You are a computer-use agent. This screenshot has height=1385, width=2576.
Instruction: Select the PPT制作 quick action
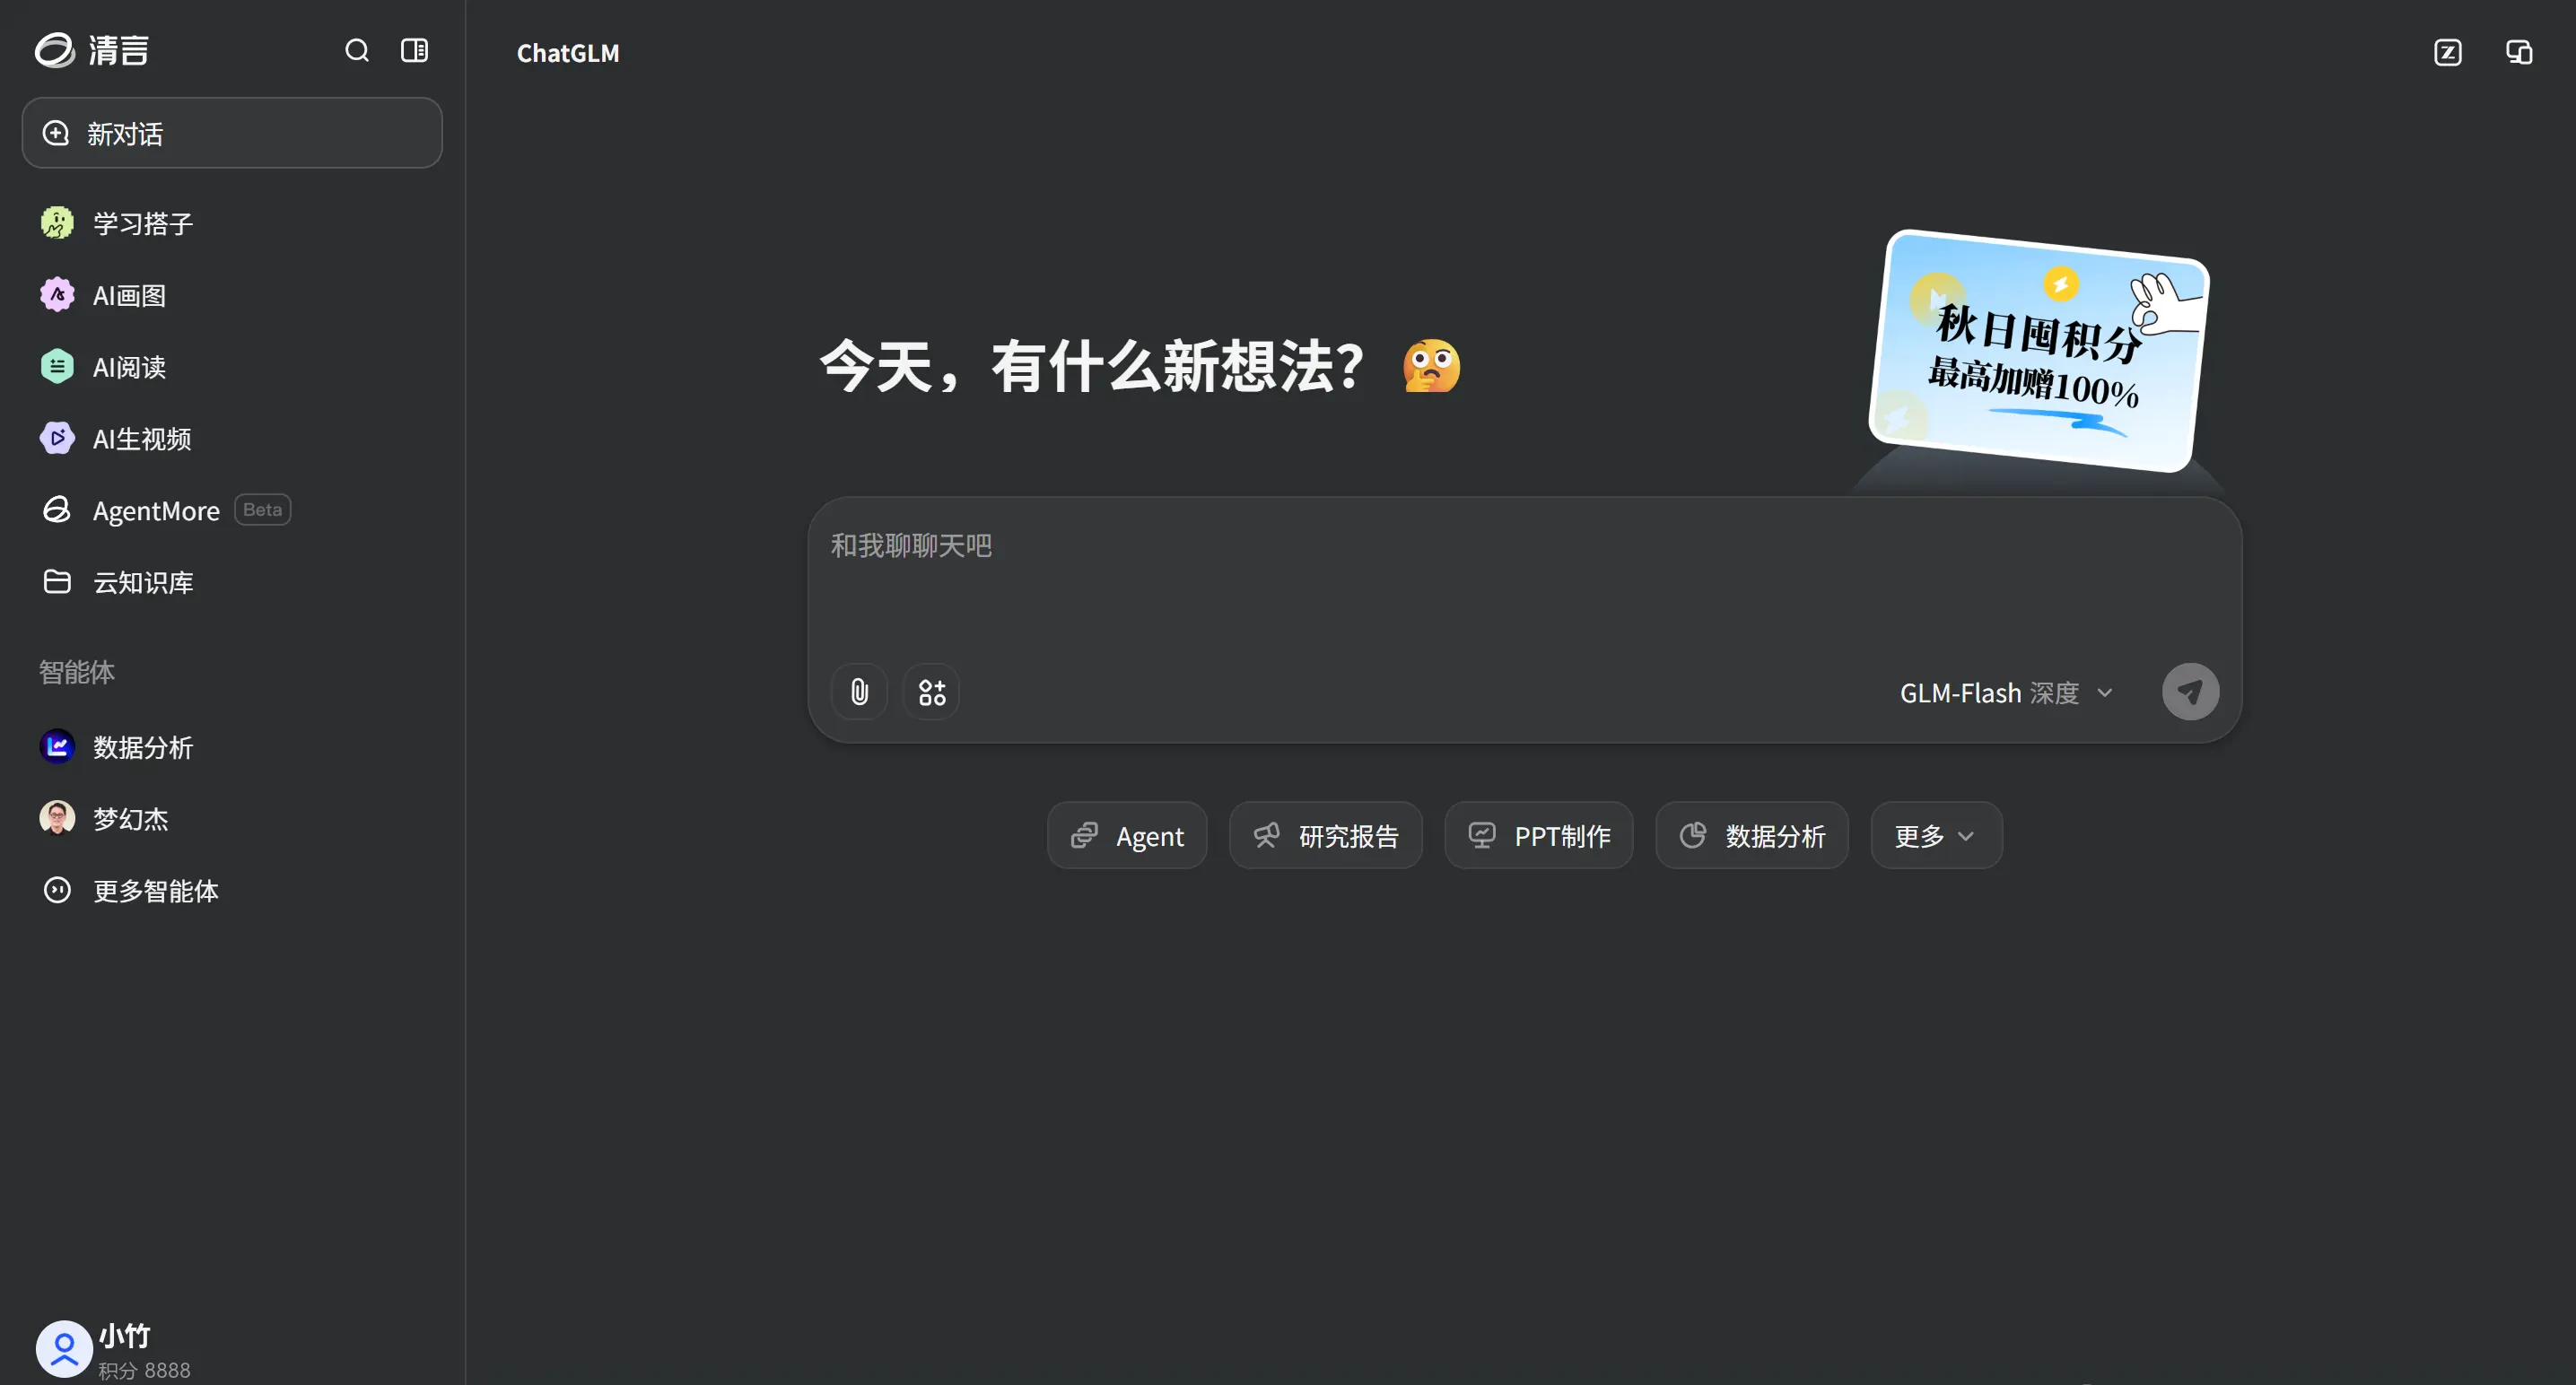1538,835
